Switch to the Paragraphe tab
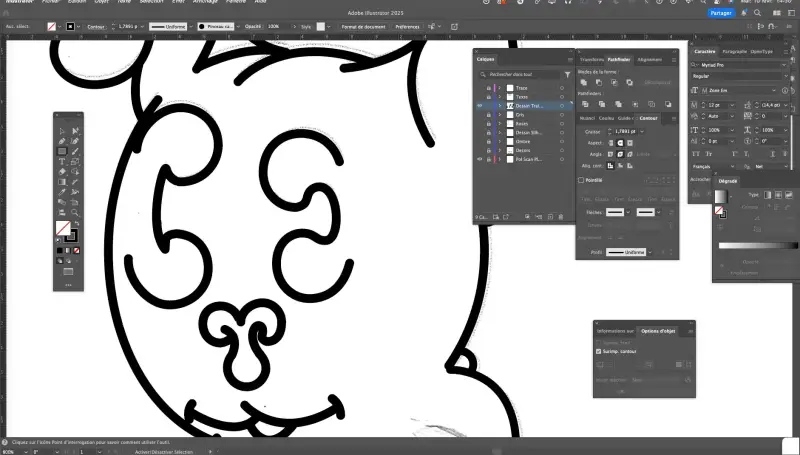Image resolution: width=800 pixels, height=455 pixels. (x=734, y=52)
